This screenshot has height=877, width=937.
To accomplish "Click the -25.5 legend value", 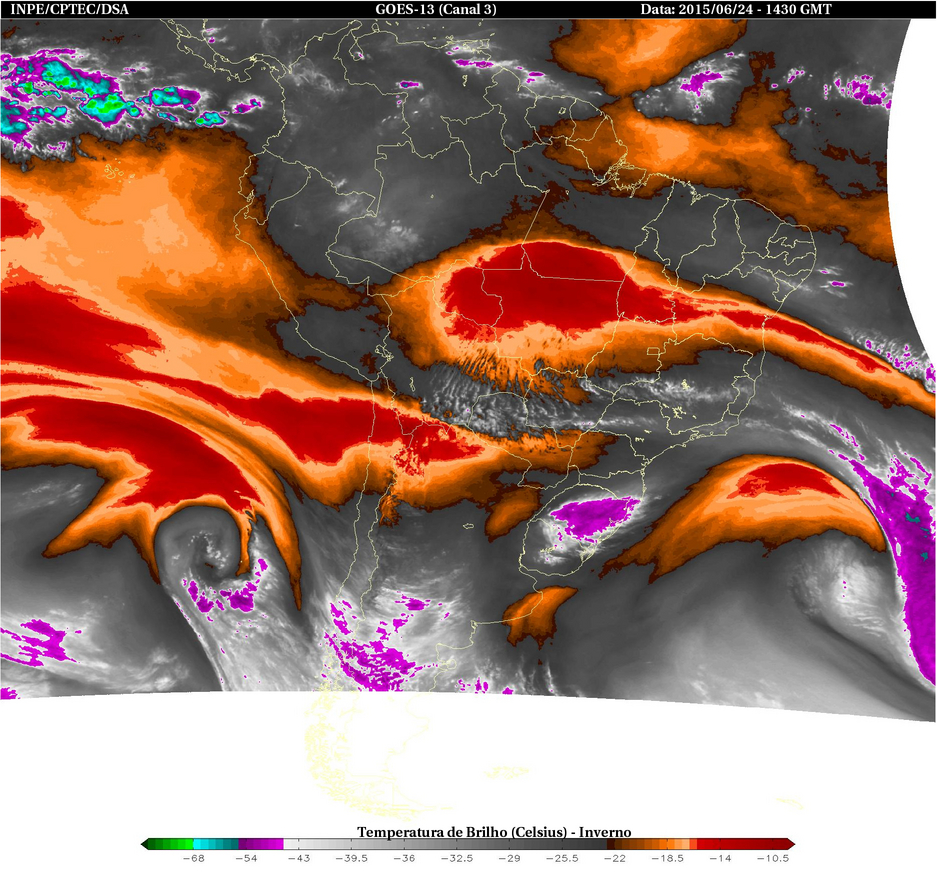I will point(562,858).
